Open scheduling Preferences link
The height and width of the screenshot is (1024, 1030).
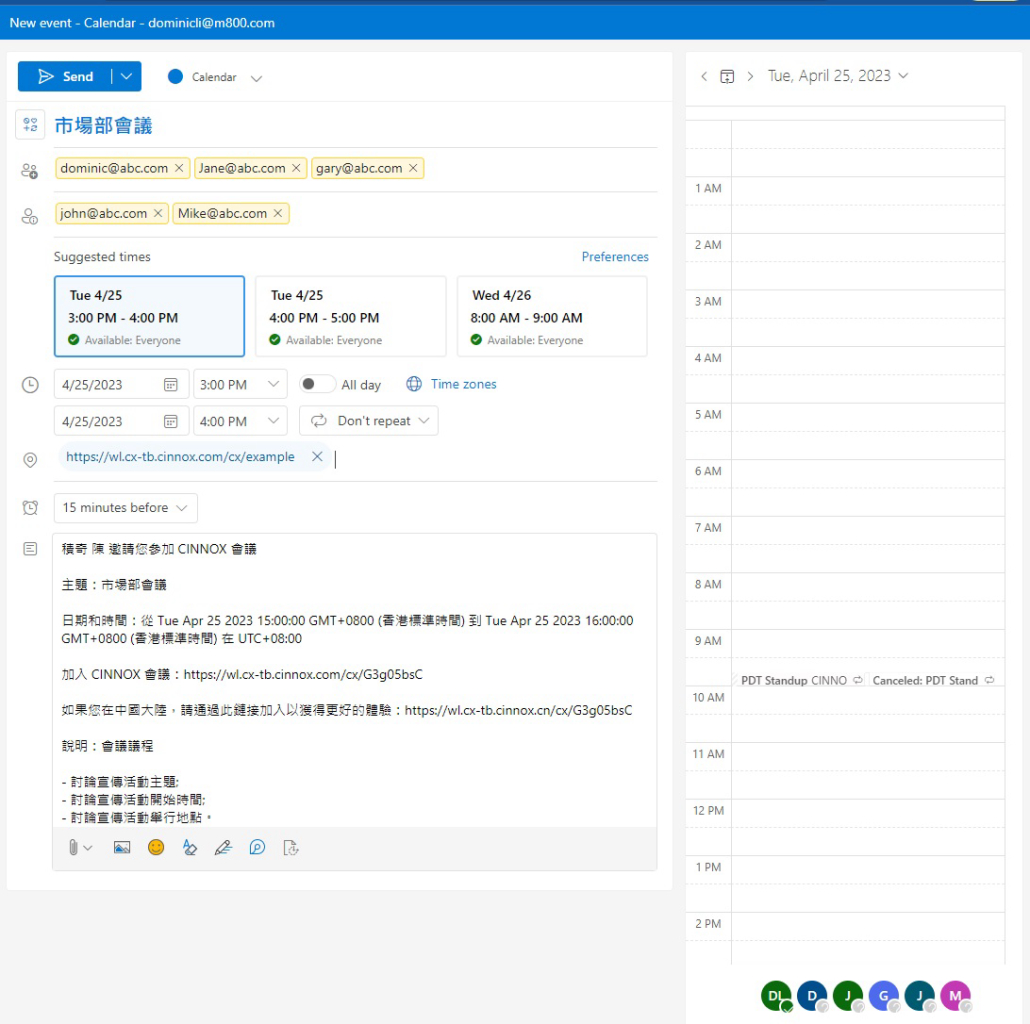[615, 257]
